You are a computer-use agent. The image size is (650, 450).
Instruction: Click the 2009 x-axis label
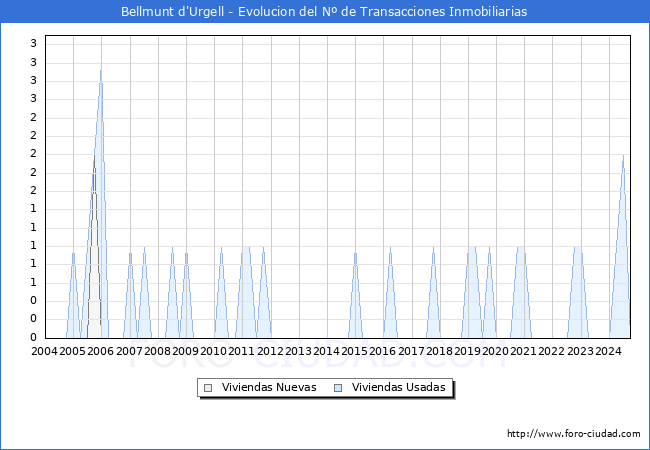point(185,351)
